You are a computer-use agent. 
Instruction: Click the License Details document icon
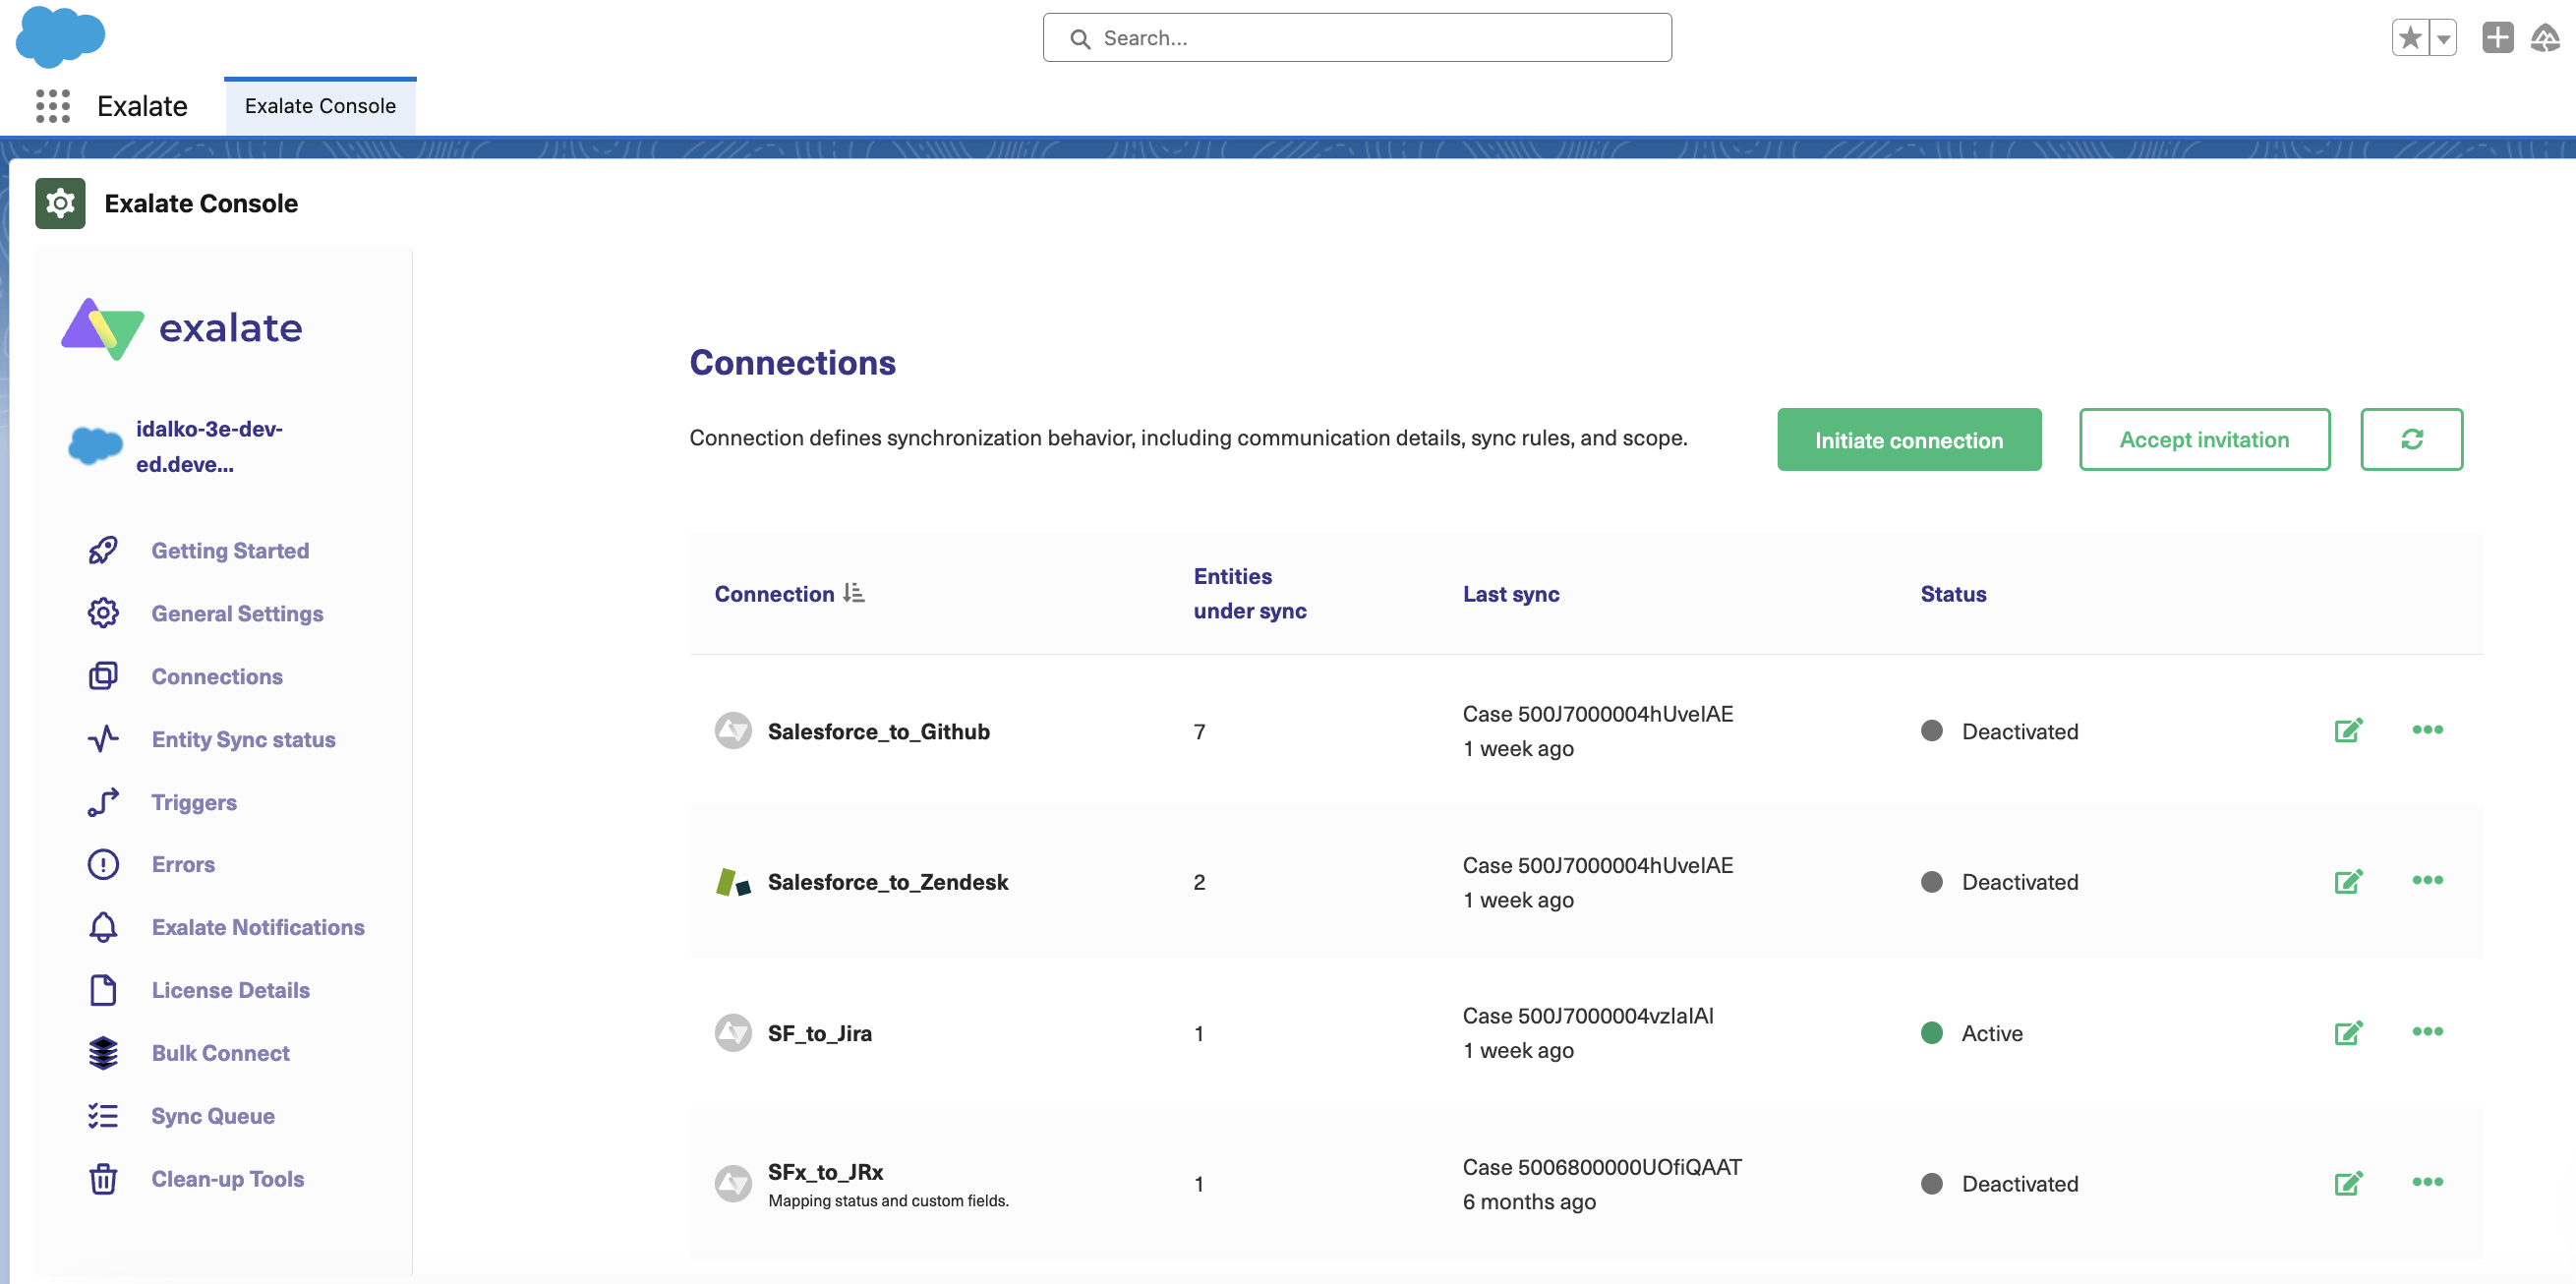(x=103, y=990)
